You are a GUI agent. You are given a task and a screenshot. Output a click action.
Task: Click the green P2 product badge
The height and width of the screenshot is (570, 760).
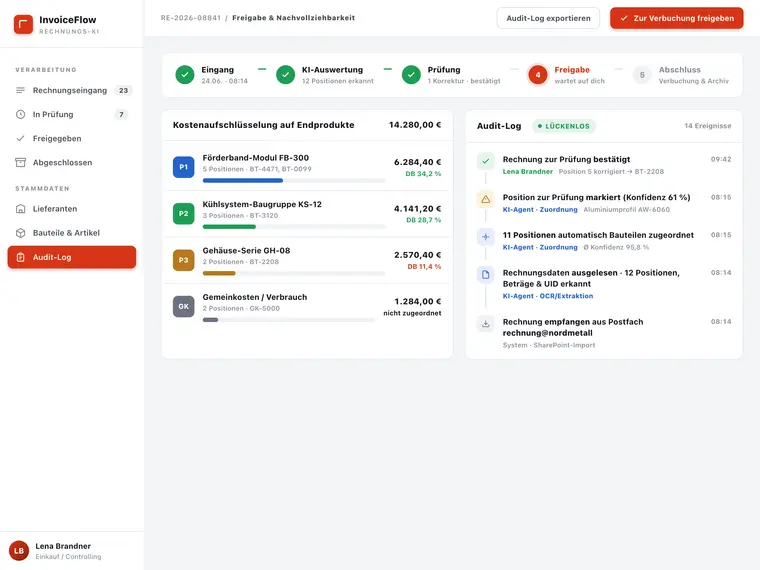(184, 213)
